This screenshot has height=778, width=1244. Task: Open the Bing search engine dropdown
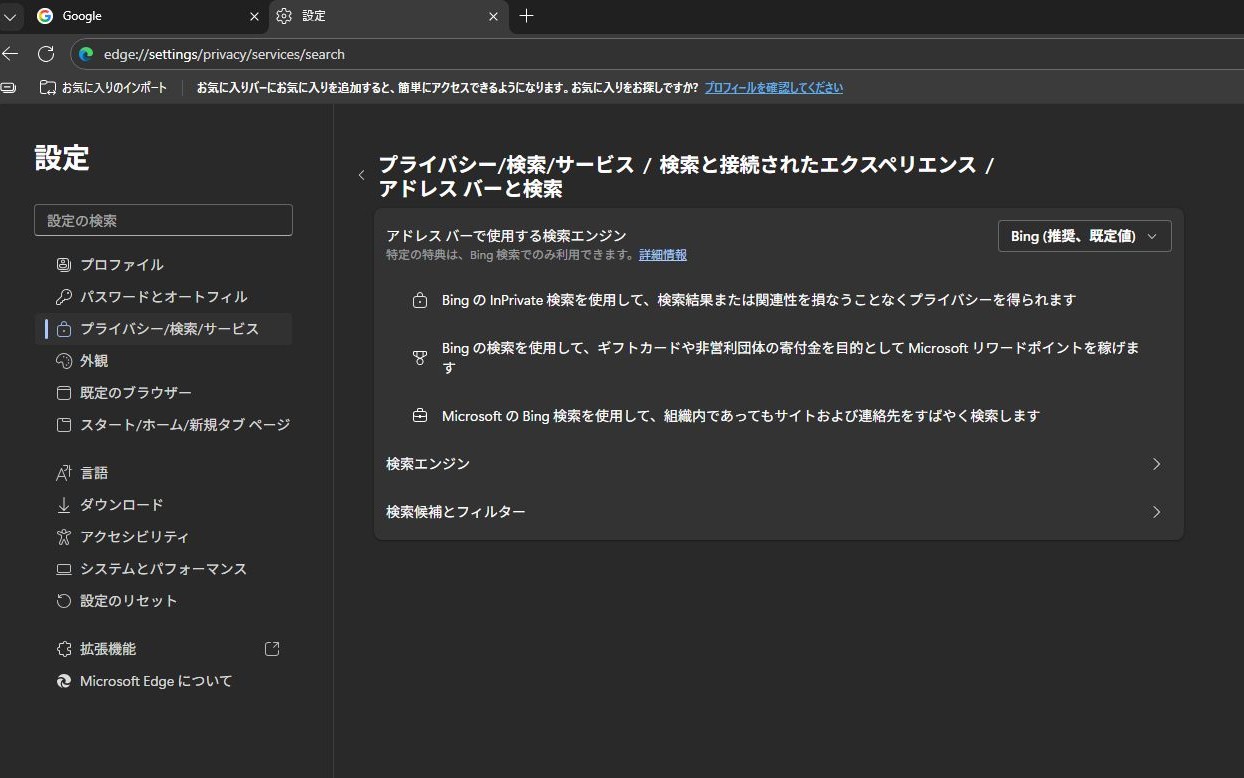1084,236
